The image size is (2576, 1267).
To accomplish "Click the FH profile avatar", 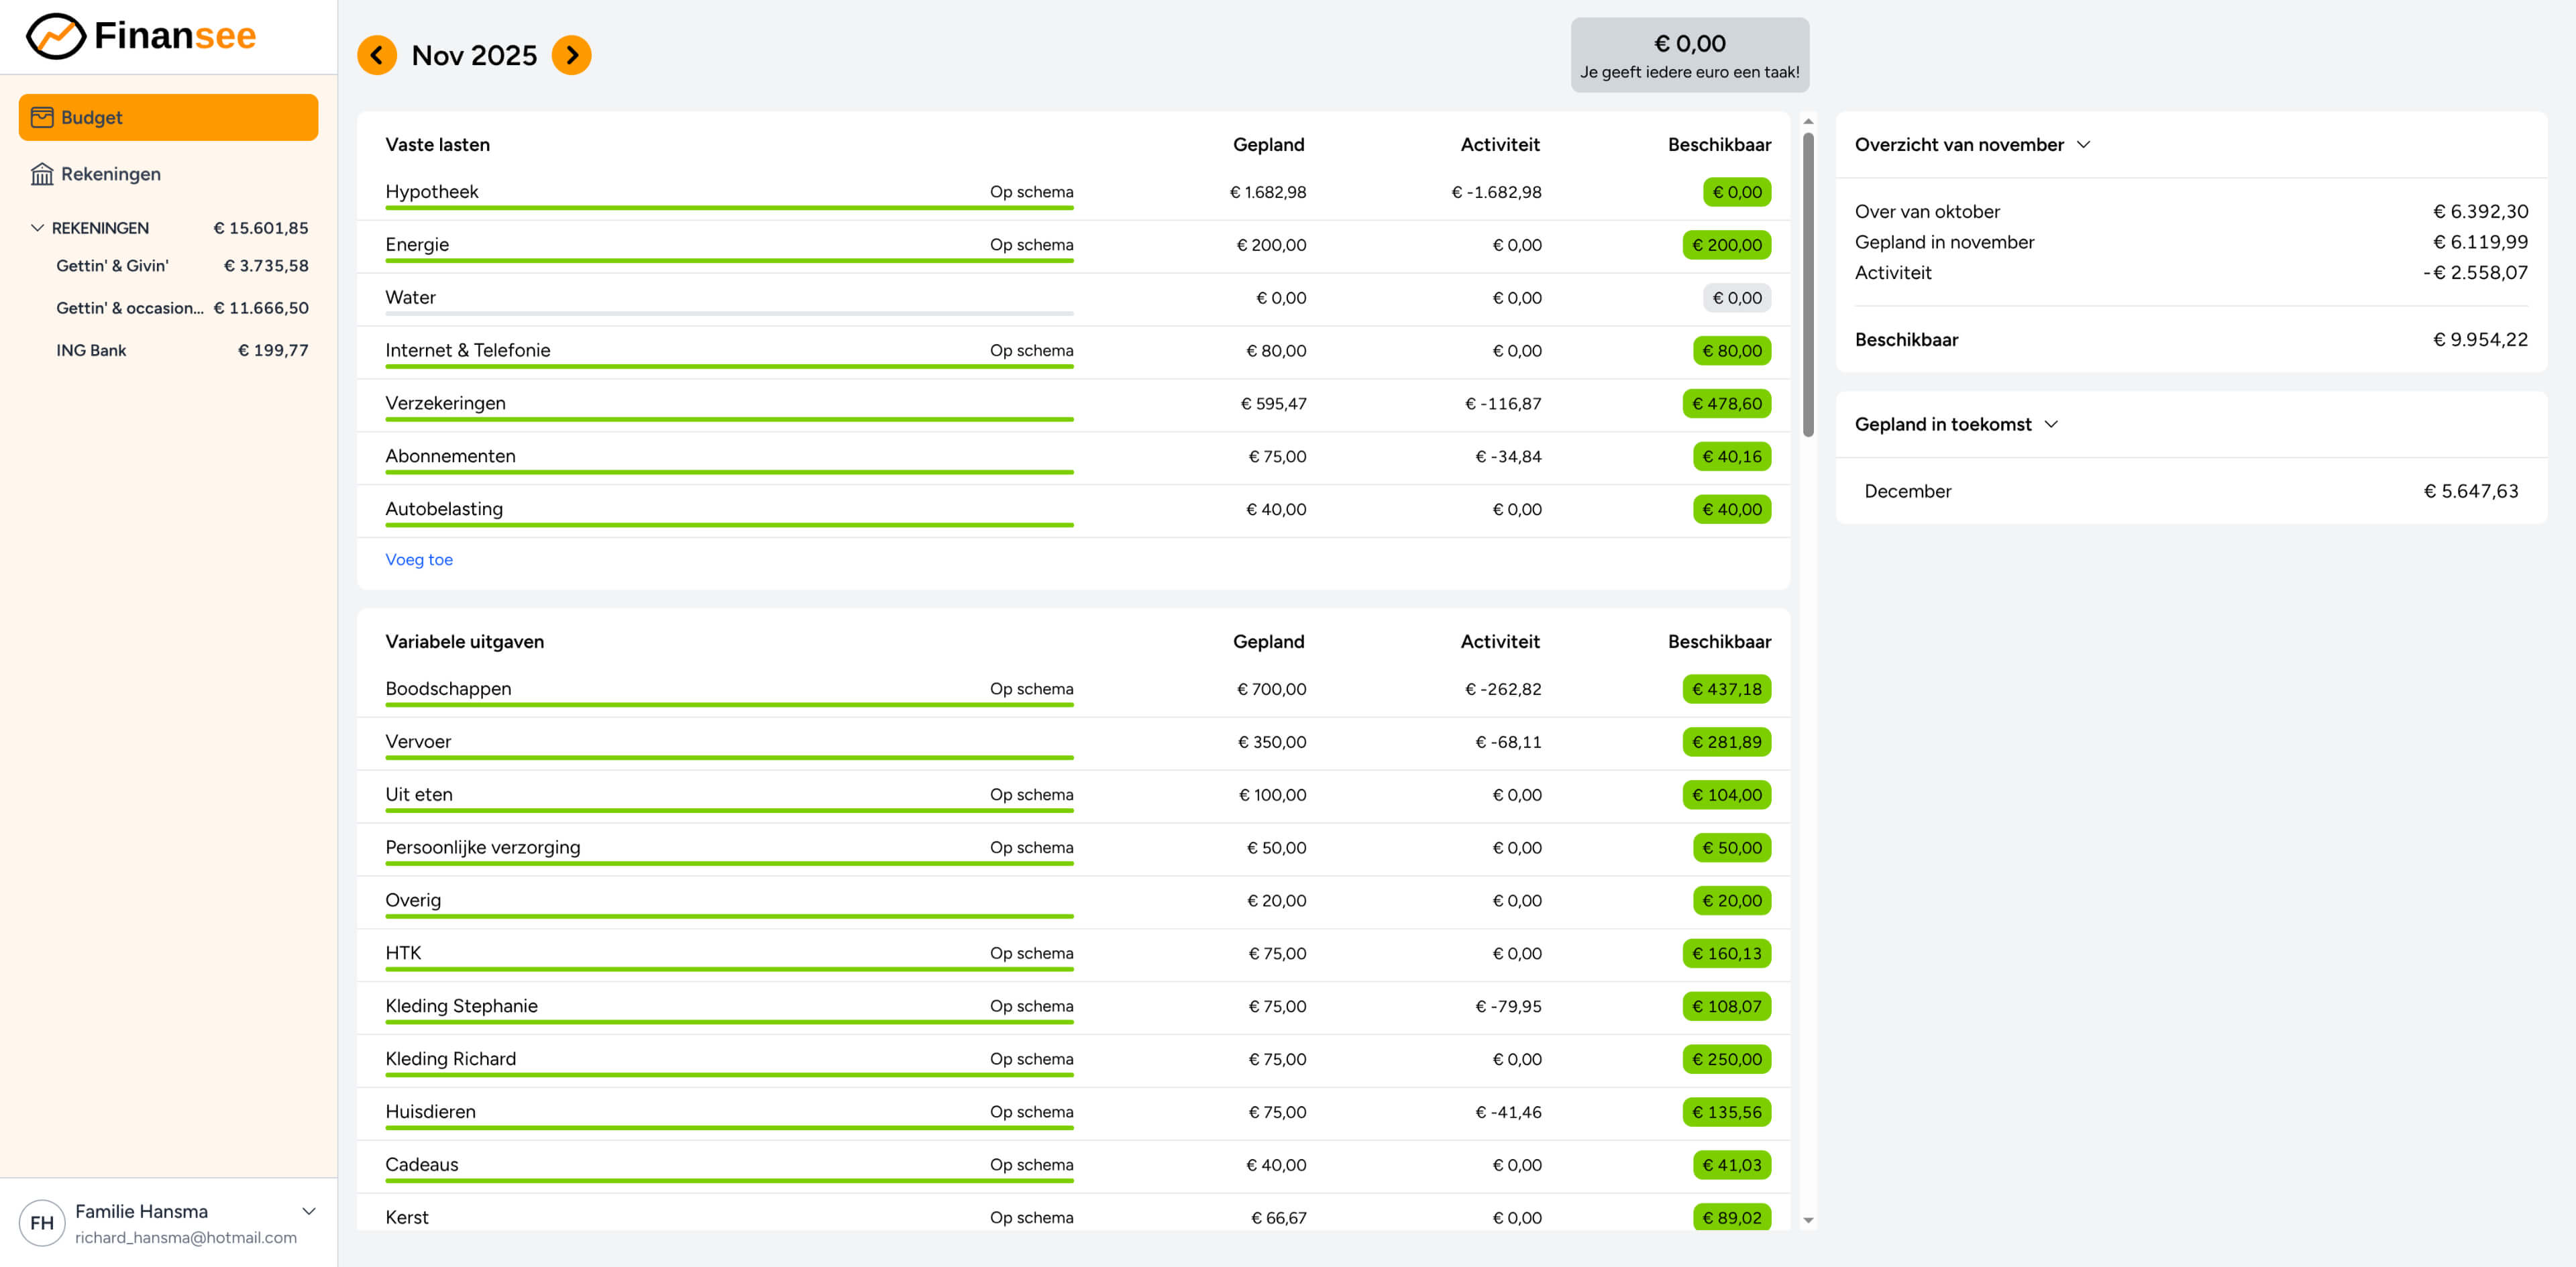I will tap(42, 1222).
